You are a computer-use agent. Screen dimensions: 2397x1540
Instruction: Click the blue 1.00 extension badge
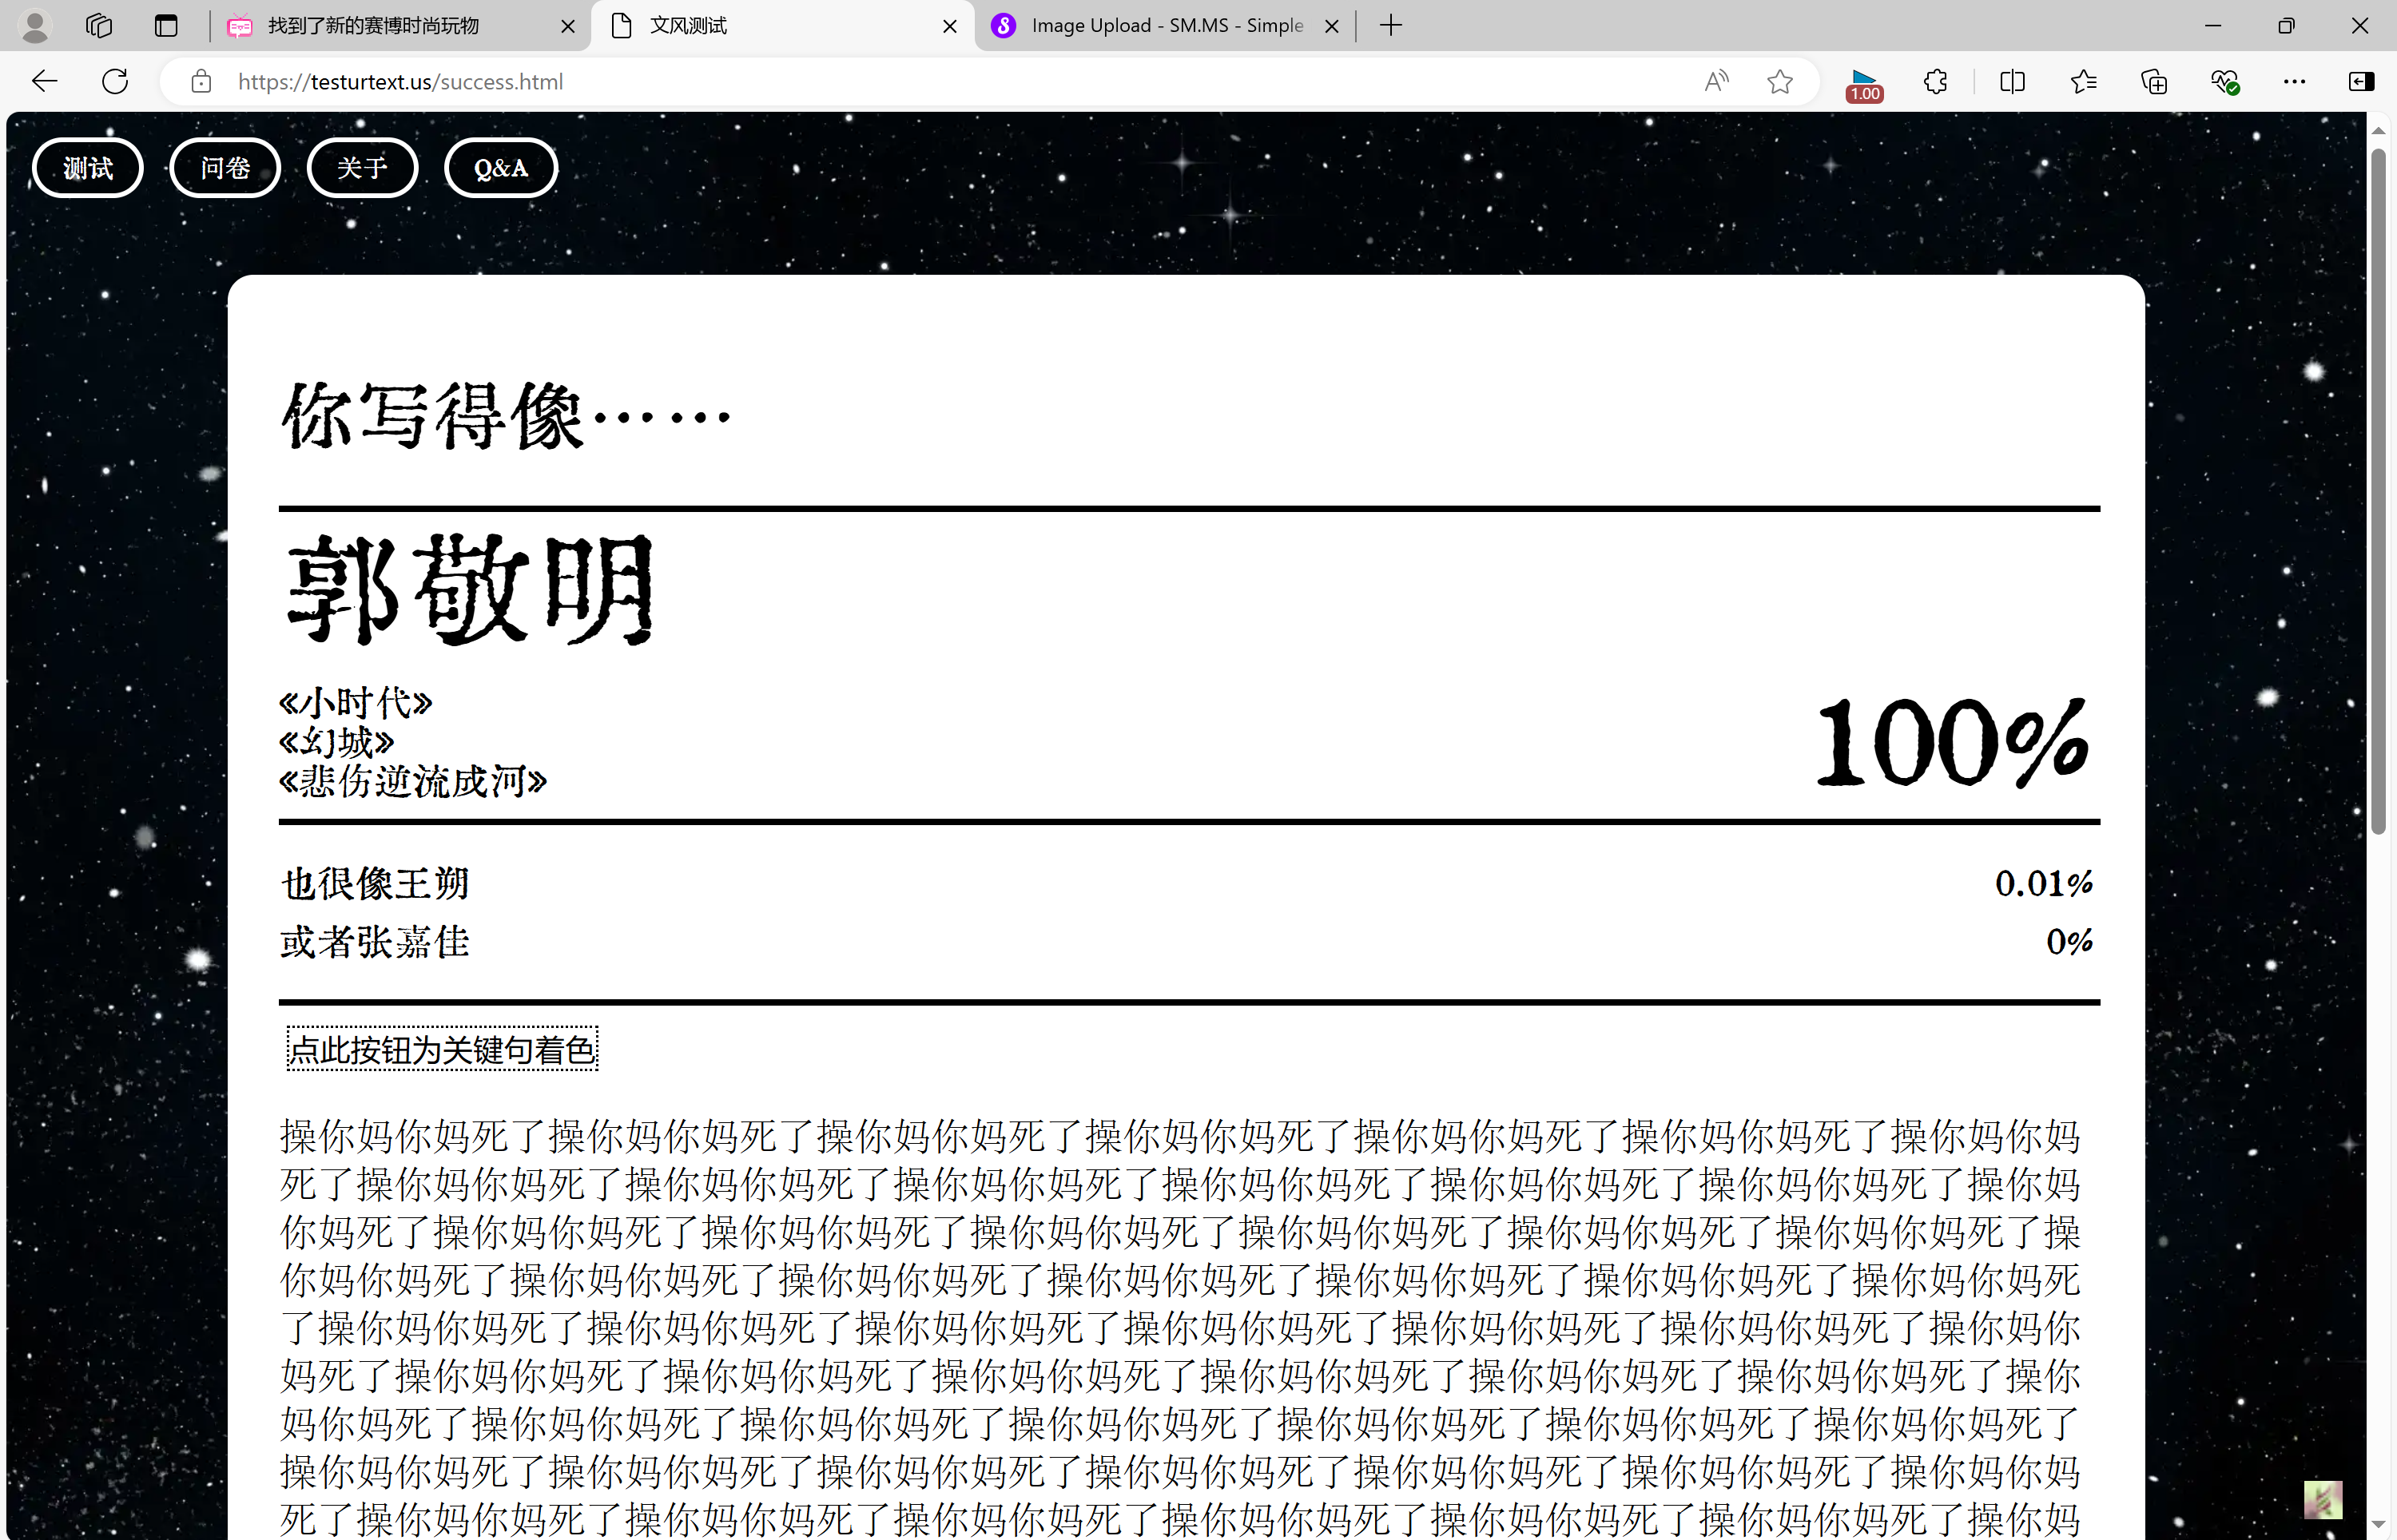tap(1864, 85)
